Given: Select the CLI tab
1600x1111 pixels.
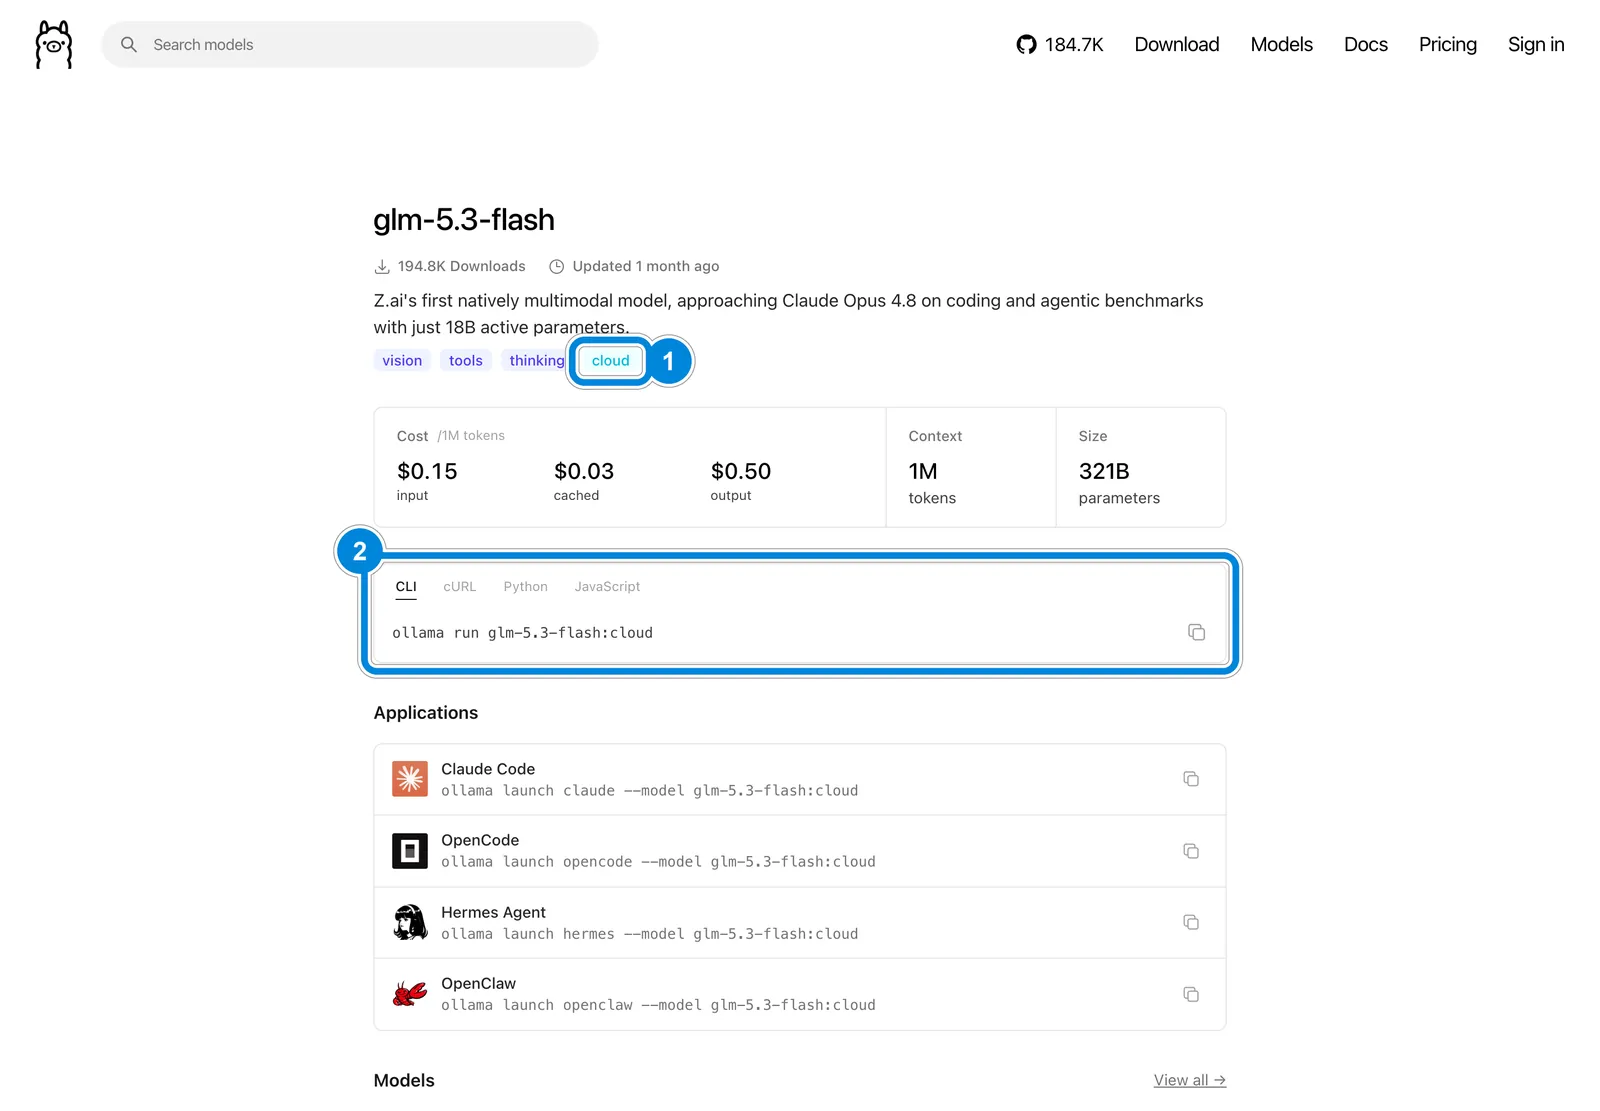Looking at the screenshot, I should click(x=406, y=587).
